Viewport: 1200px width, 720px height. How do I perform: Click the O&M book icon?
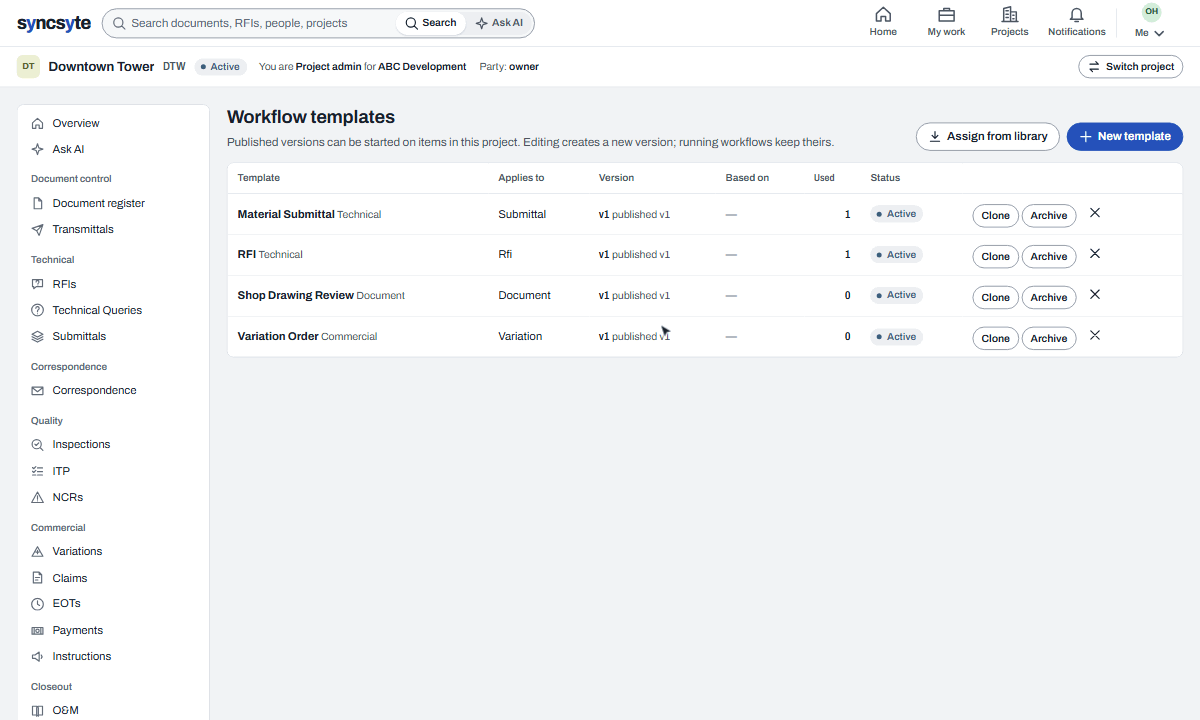point(38,710)
